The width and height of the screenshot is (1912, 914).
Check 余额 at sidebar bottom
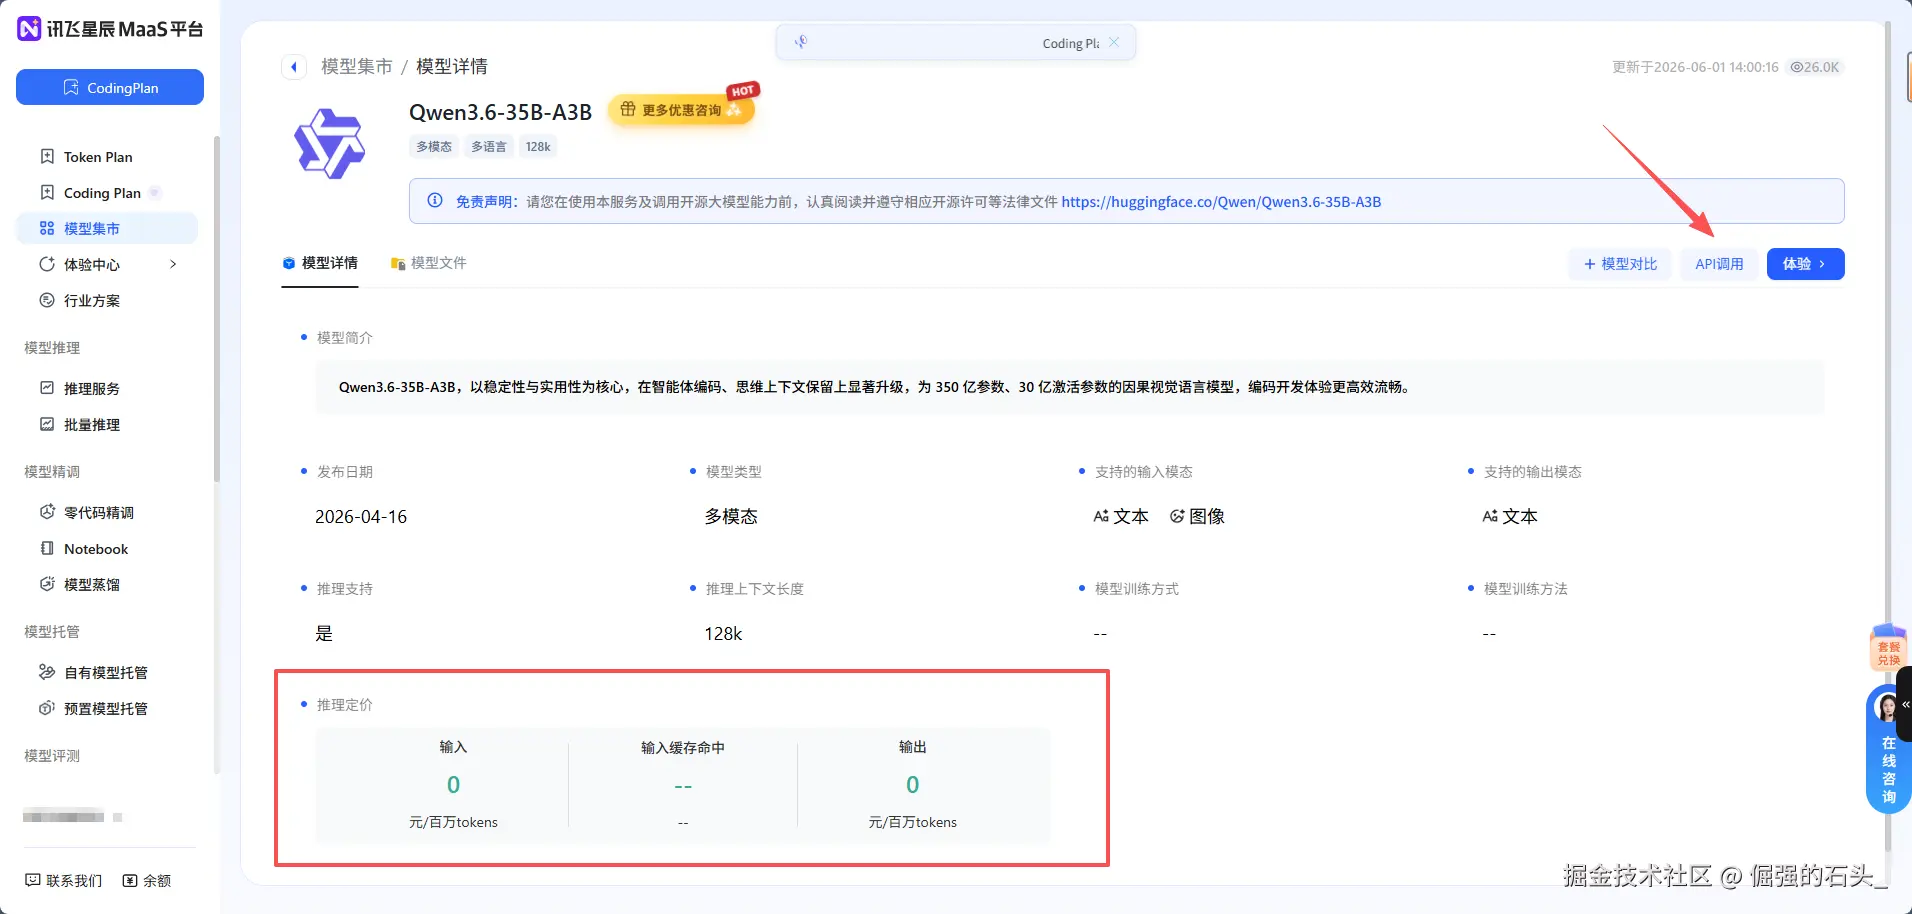147,881
